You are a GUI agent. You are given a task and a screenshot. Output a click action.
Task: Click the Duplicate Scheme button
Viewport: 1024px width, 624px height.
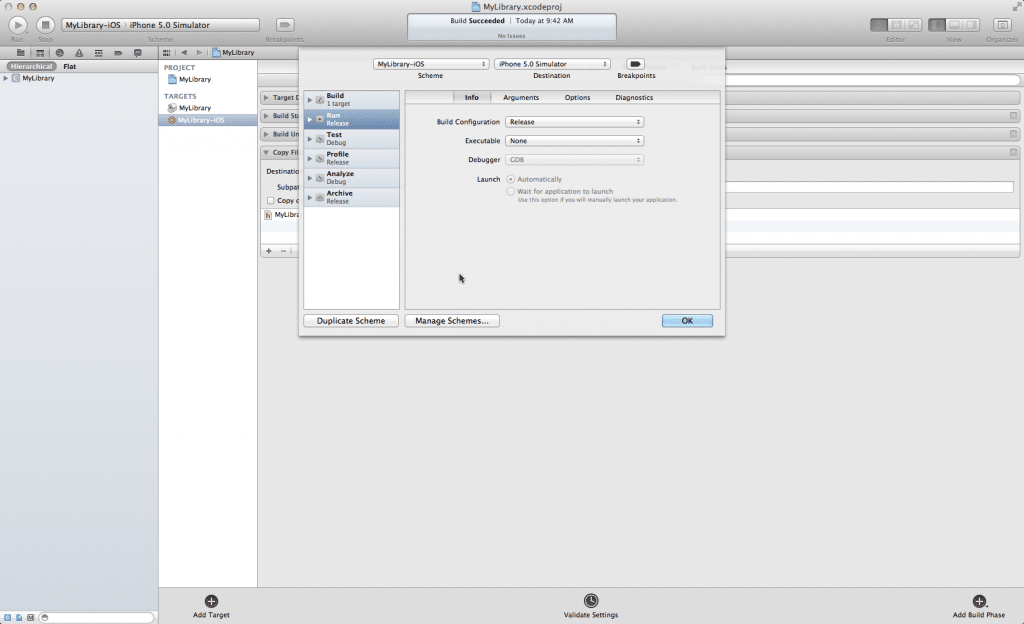click(x=351, y=321)
